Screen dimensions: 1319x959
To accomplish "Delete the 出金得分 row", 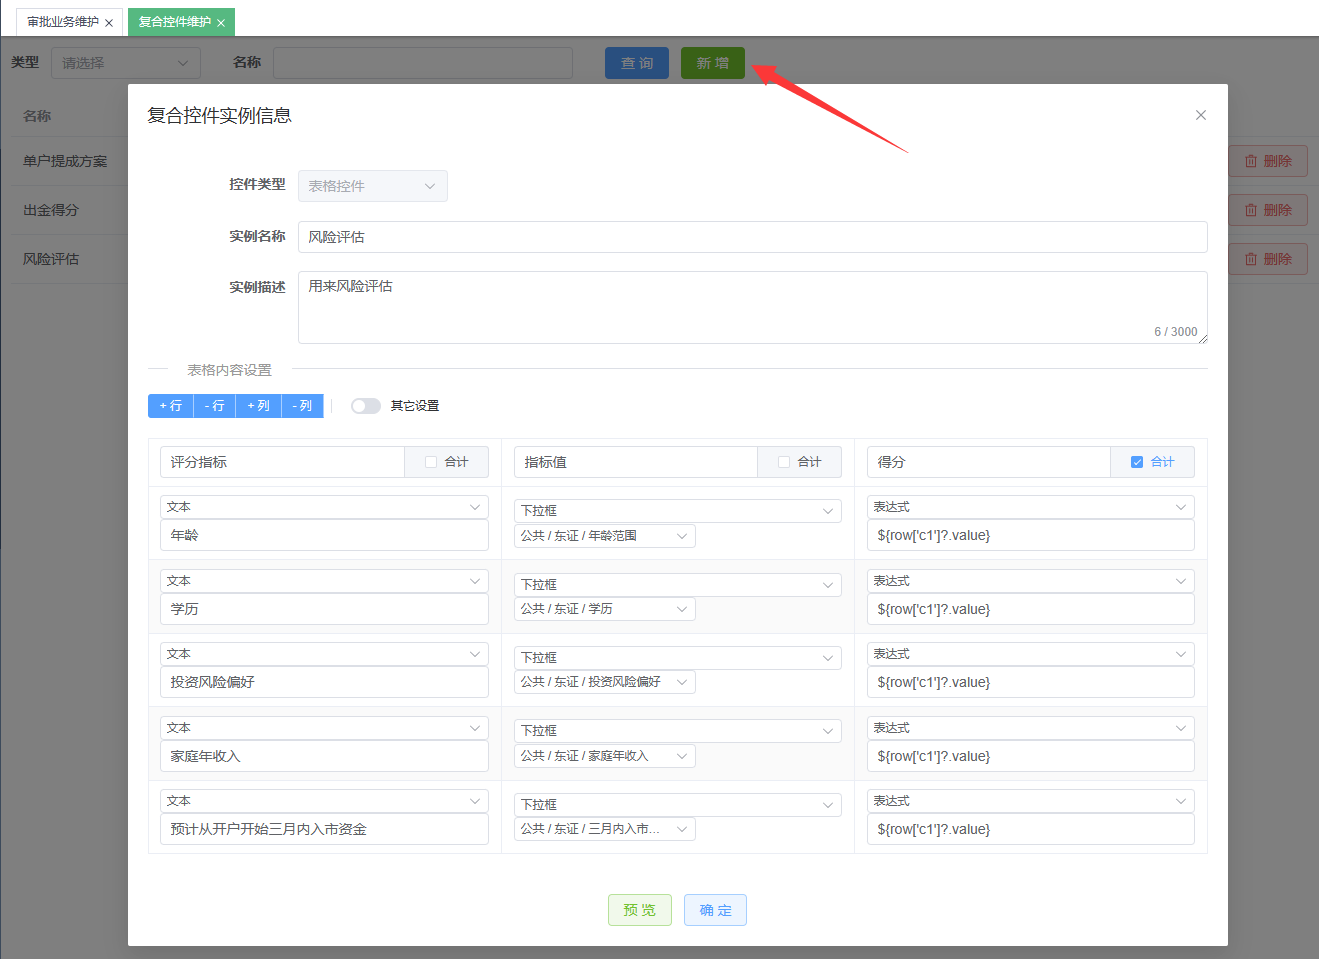I will [1268, 210].
